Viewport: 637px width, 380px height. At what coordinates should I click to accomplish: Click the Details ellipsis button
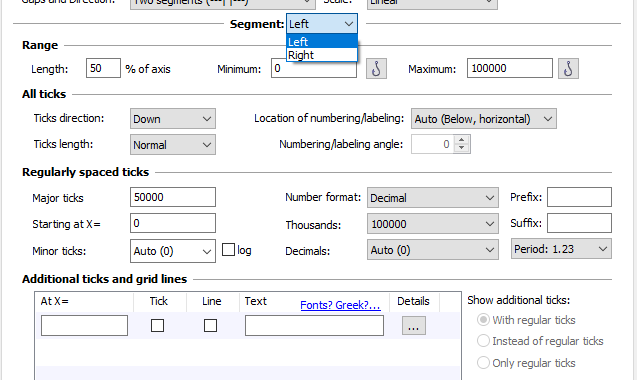(414, 326)
